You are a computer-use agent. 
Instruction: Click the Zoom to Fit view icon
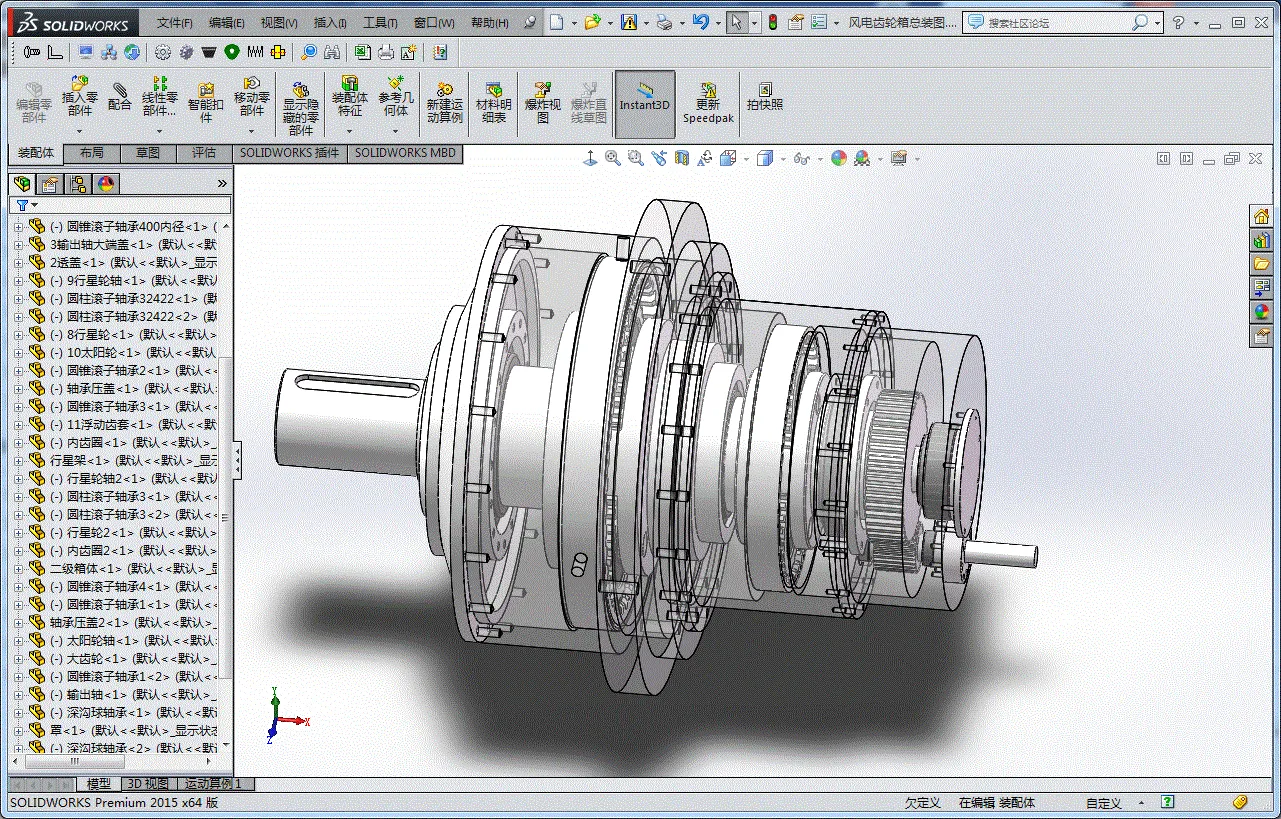[613, 158]
